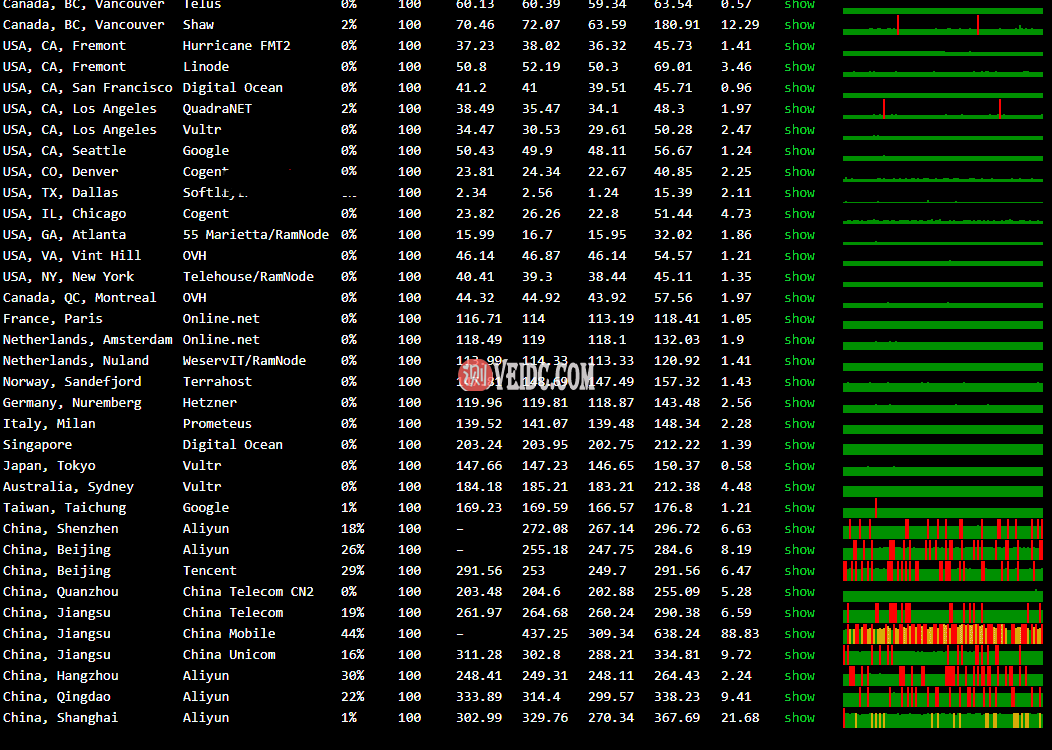Open show for Sydney Vultr row
This screenshot has width=1052, height=750.
tap(799, 487)
